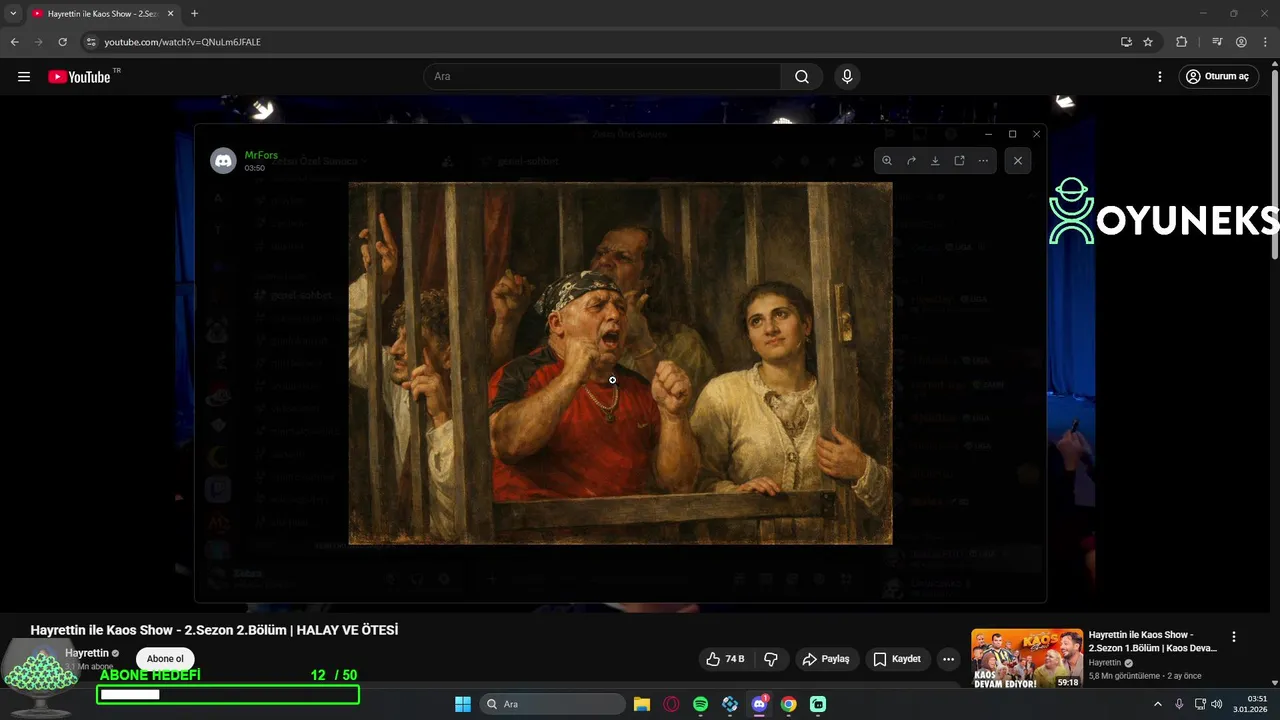
Task: Like the video (74 B)
Action: click(x=725, y=659)
